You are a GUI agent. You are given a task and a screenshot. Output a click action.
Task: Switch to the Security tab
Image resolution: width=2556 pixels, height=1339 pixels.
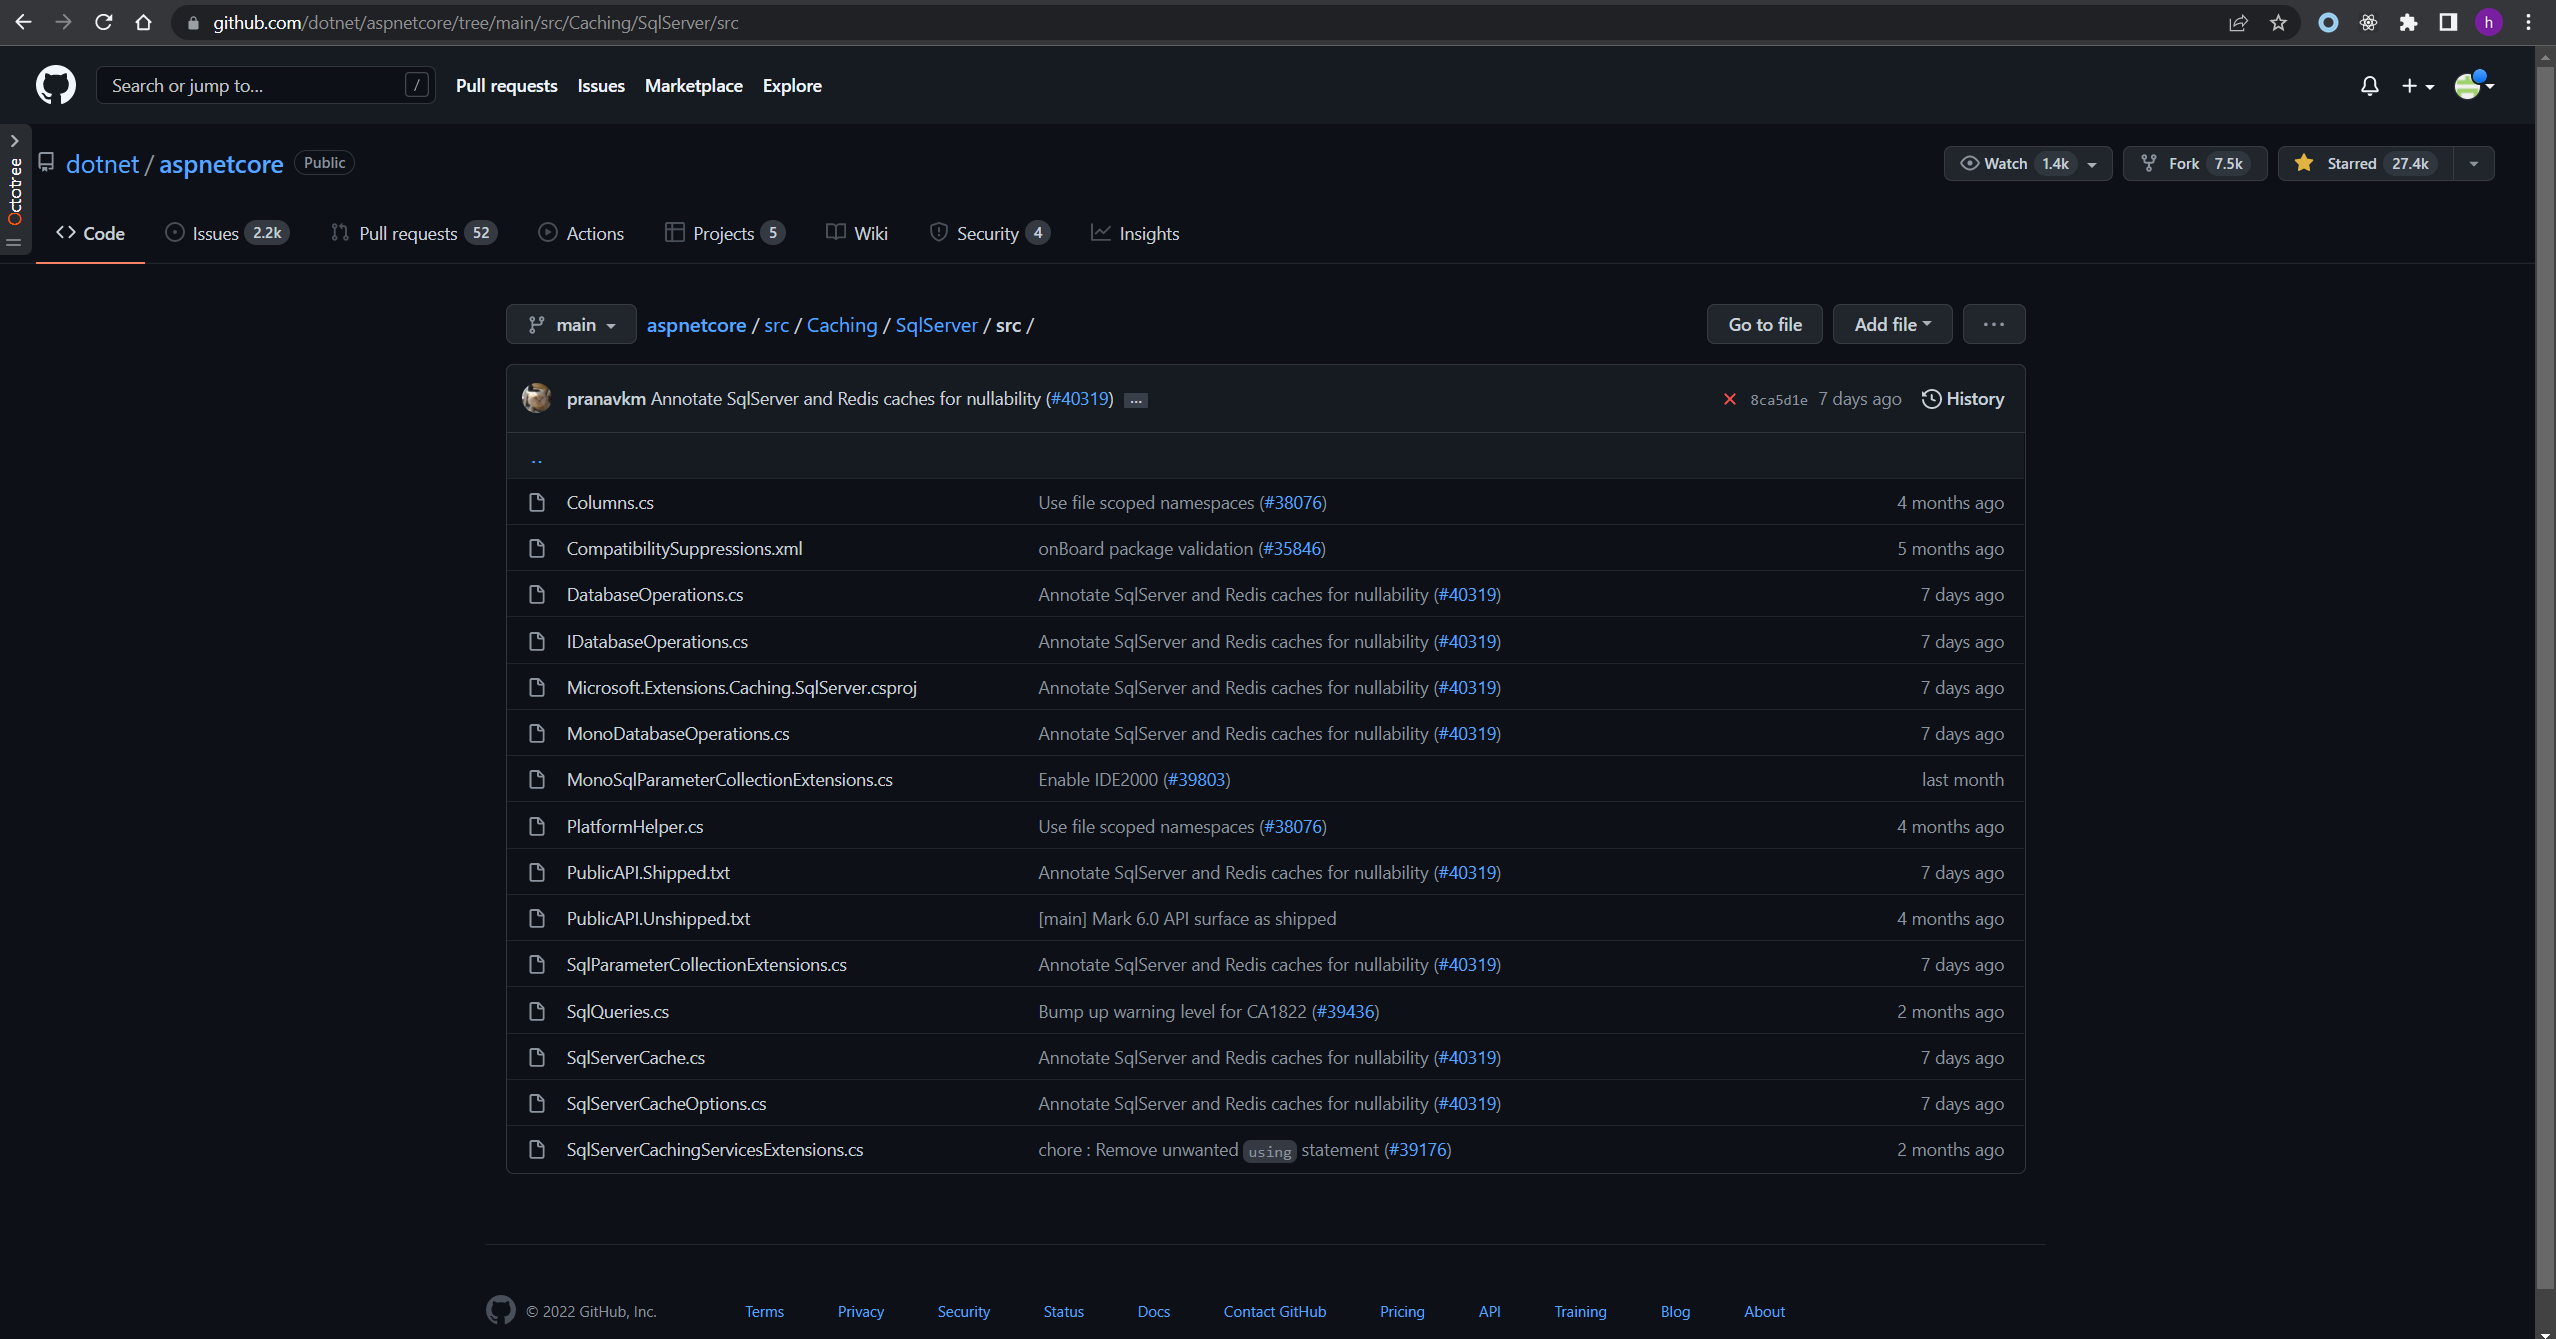point(990,233)
